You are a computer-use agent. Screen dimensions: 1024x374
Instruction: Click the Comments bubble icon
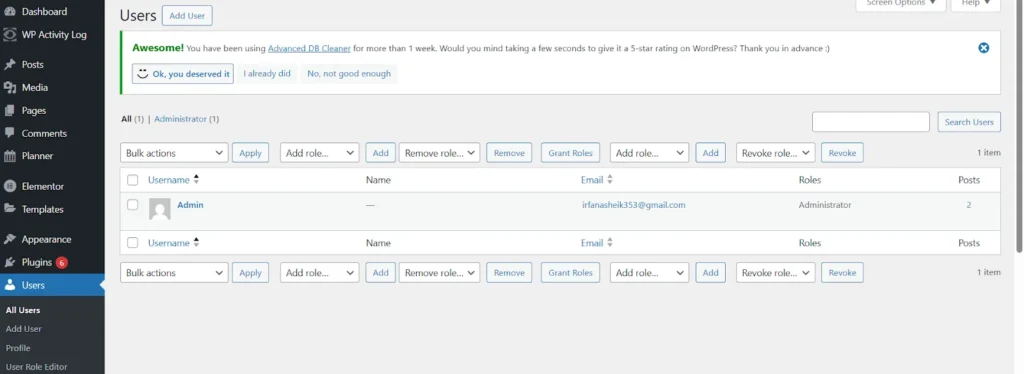(9, 133)
